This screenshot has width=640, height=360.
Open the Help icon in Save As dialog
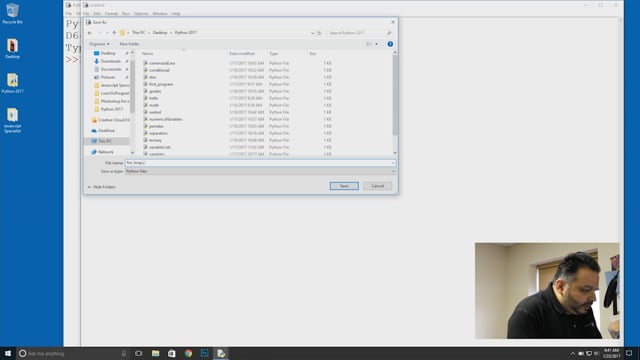[390, 44]
